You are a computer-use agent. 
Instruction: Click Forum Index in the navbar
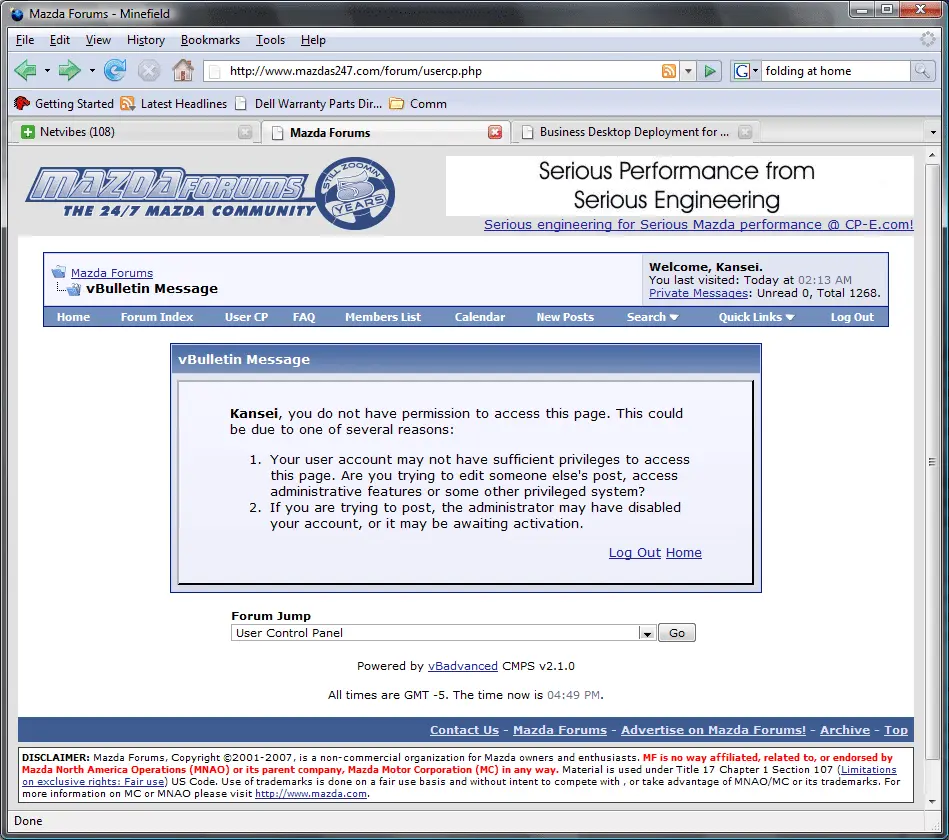pos(157,317)
